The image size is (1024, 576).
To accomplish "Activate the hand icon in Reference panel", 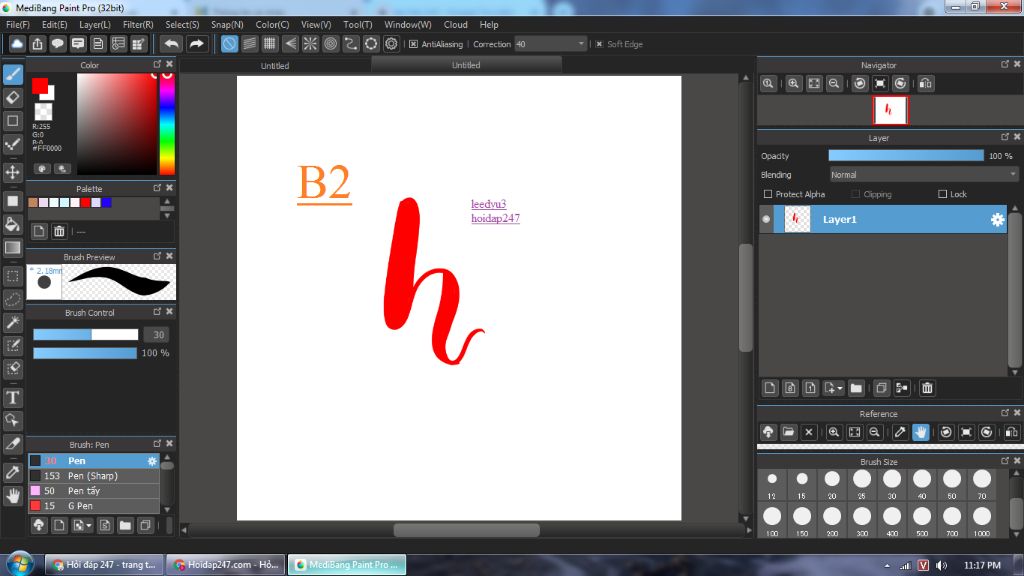I will 921,432.
